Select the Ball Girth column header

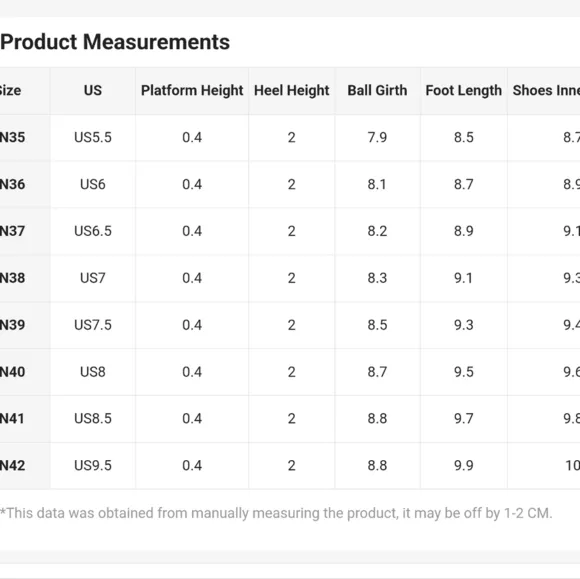[x=377, y=91]
